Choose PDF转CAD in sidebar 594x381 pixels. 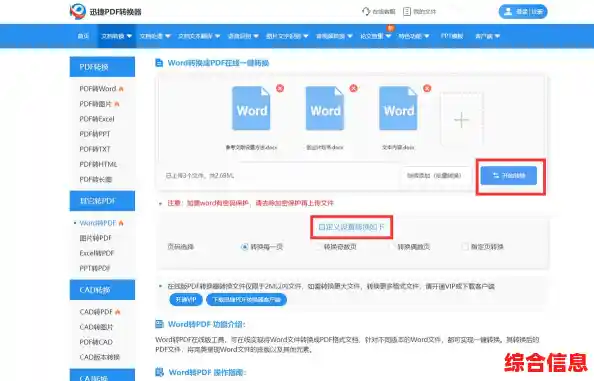(96, 342)
